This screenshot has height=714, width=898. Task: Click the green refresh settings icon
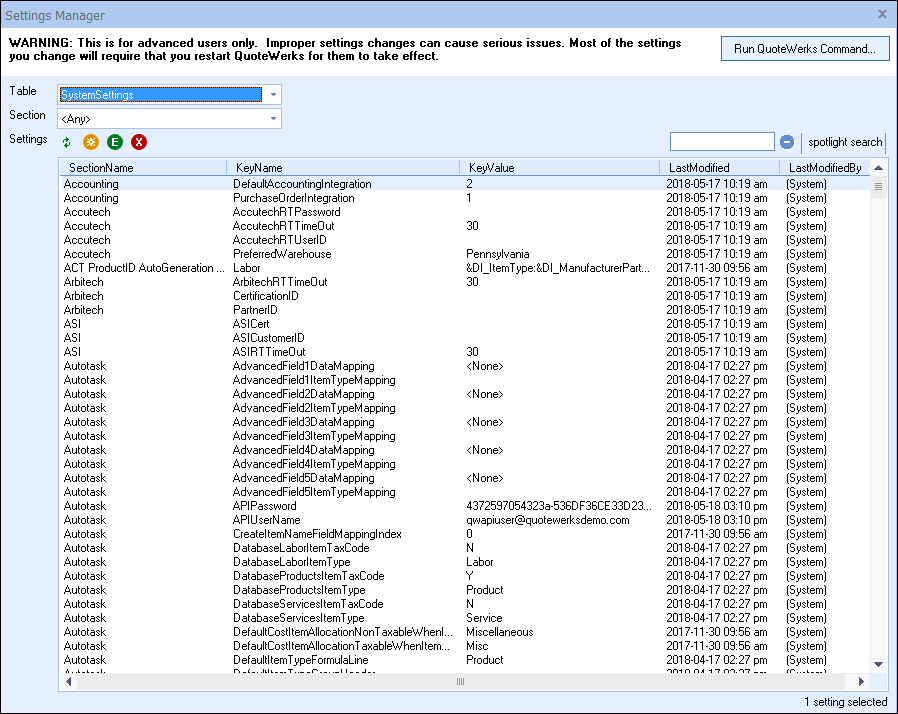(x=67, y=143)
